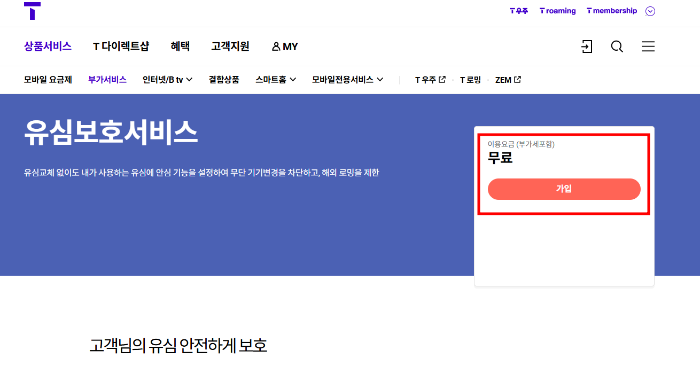The width and height of the screenshot is (700, 379).
Task: Open the T 로밍 submenu link
Action: [470, 79]
